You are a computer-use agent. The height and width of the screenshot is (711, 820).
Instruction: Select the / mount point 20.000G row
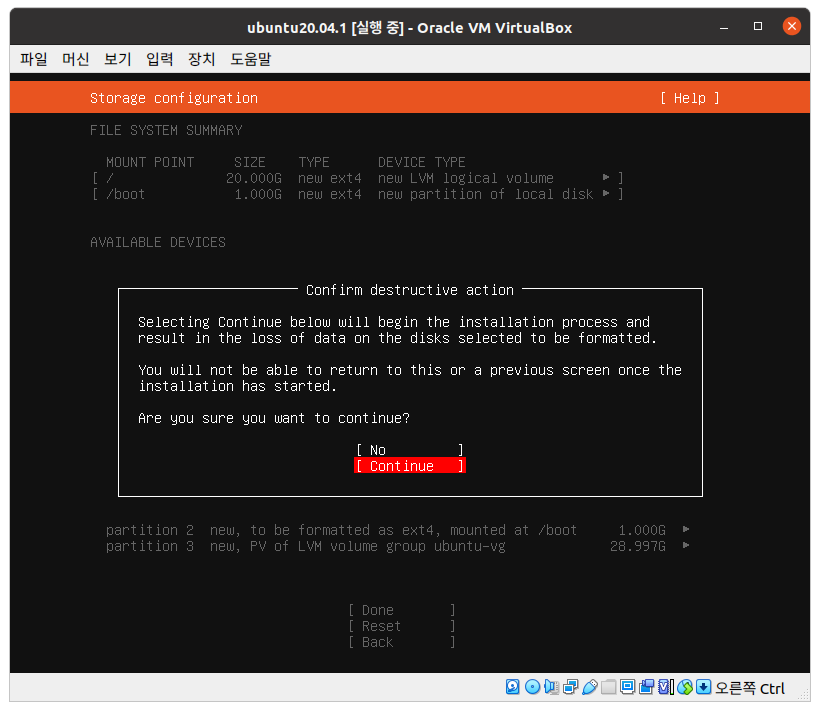pos(358,178)
